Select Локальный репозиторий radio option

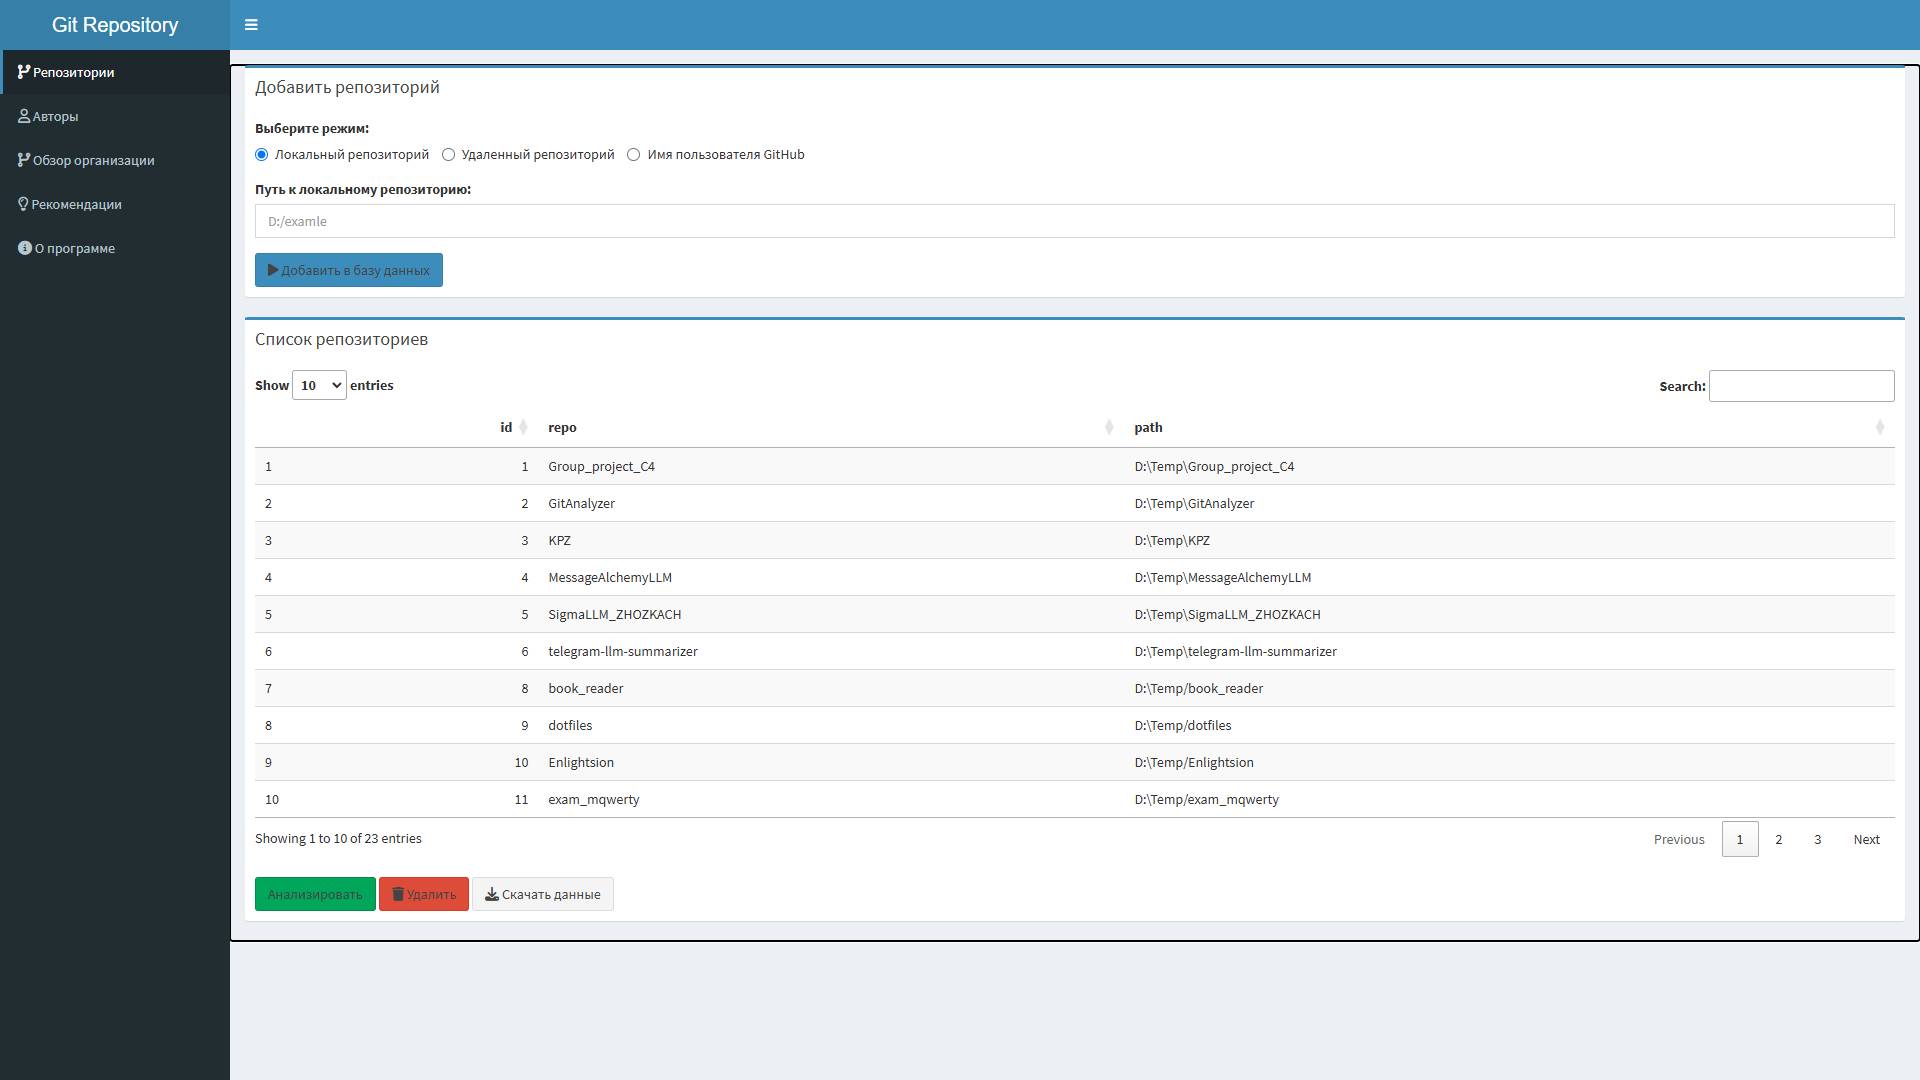point(262,155)
